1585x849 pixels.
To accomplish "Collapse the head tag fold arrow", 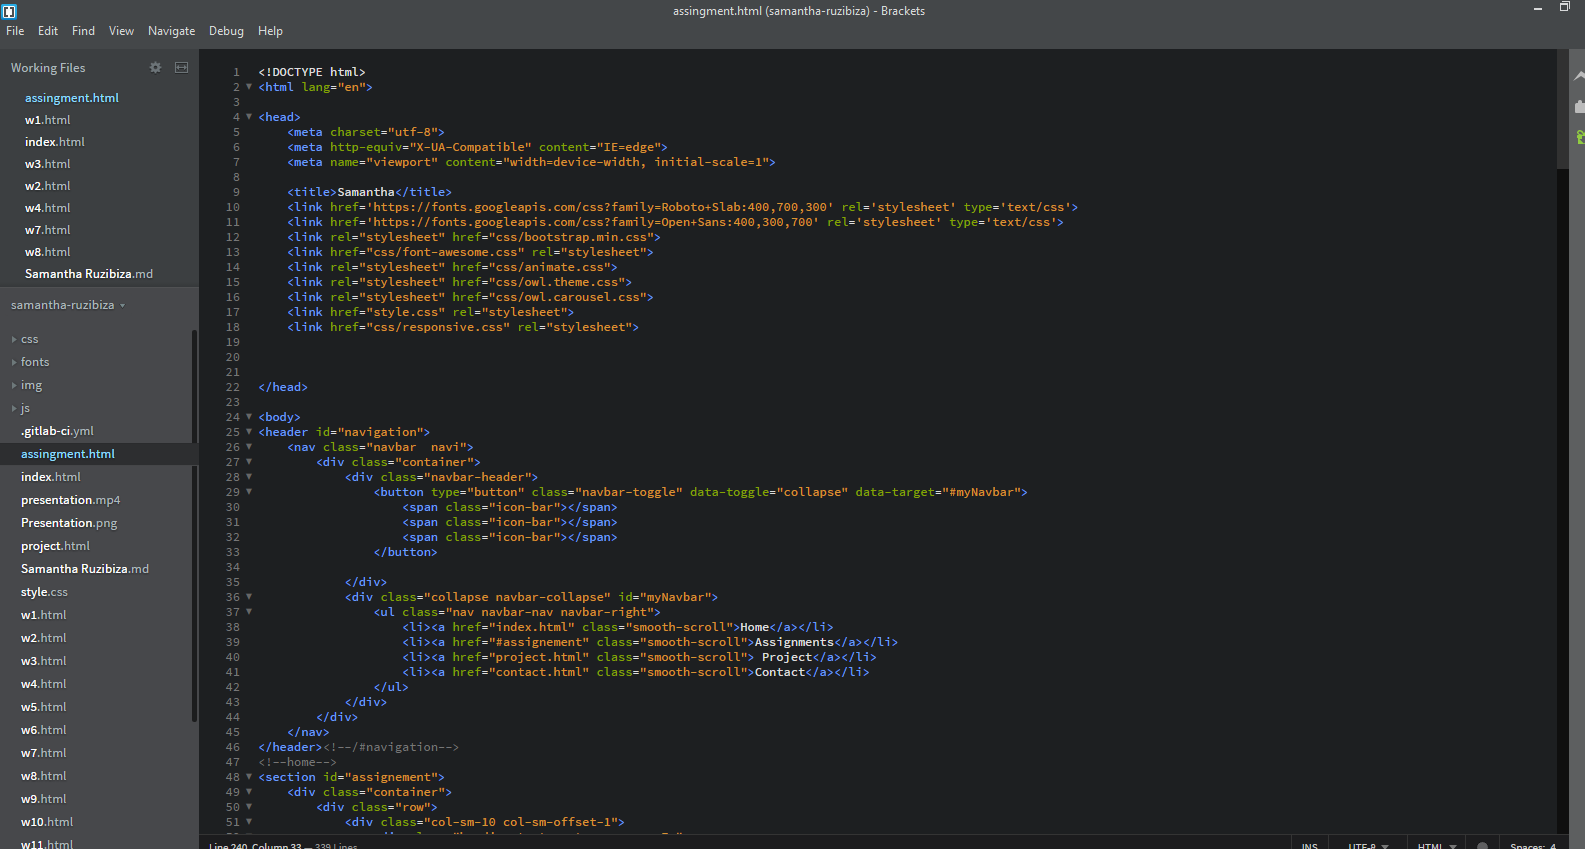I will [249, 117].
